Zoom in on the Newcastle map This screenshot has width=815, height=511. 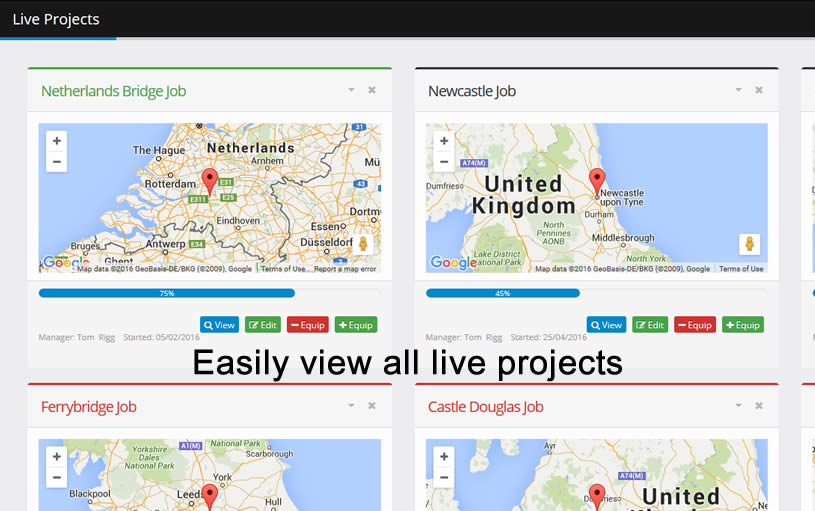444,141
